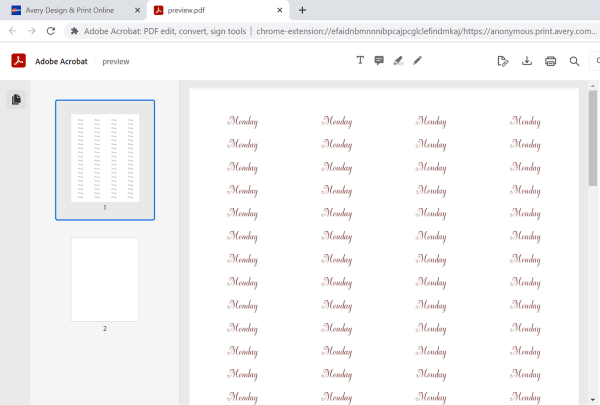Screen dimensions: 600x405
Task: Click the first Monday label in top row
Action: 243,121
